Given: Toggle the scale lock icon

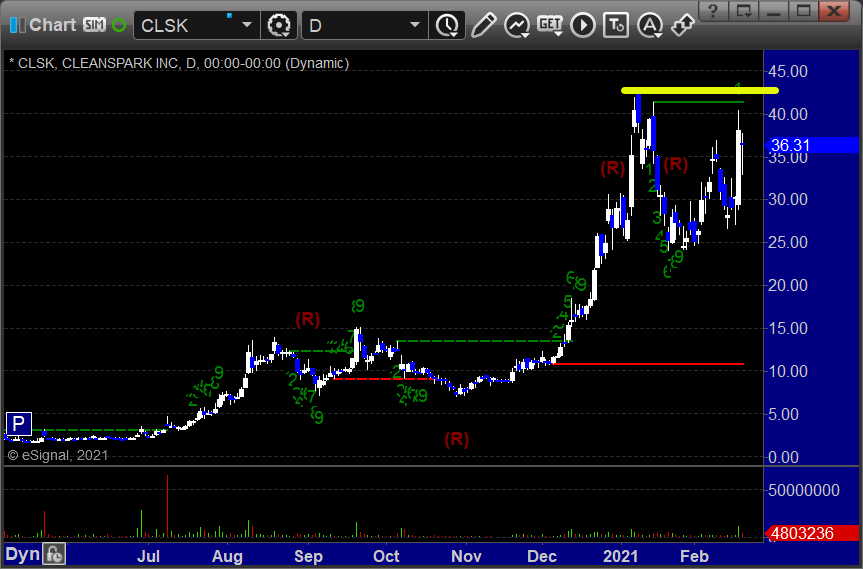Looking at the screenshot, I should click(x=54, y=554).
